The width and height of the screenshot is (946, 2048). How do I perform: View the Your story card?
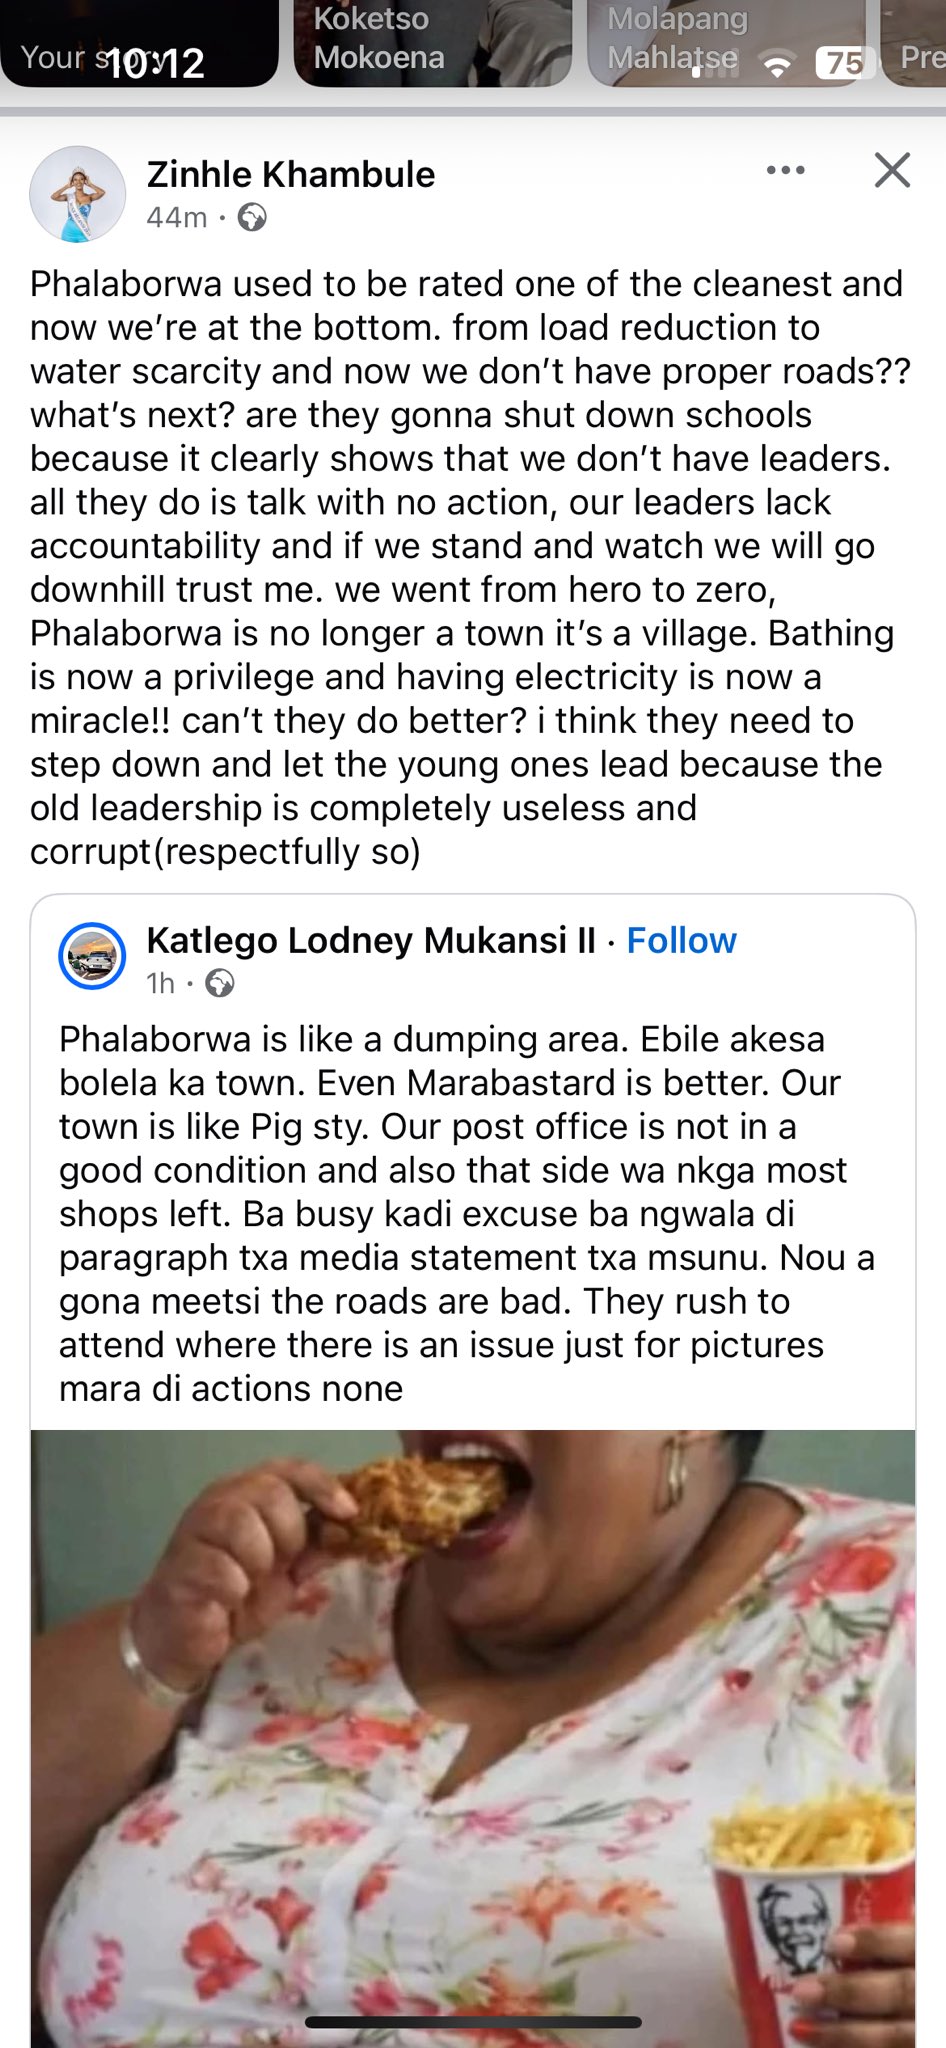click(x=138, y=45)
